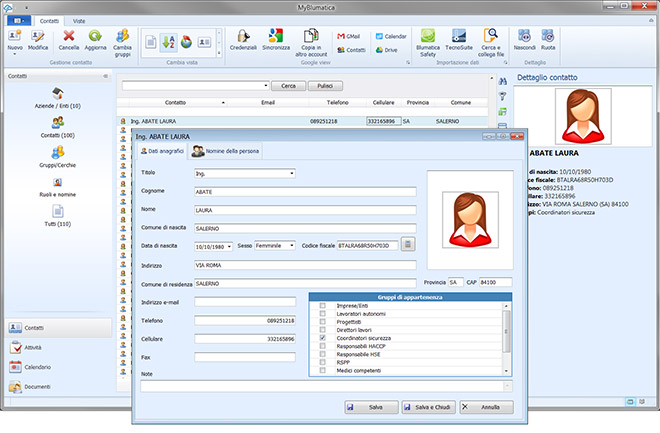Check the RSPP group
The width and height of the screenshot is (660, 433).
tap(322, 362)
